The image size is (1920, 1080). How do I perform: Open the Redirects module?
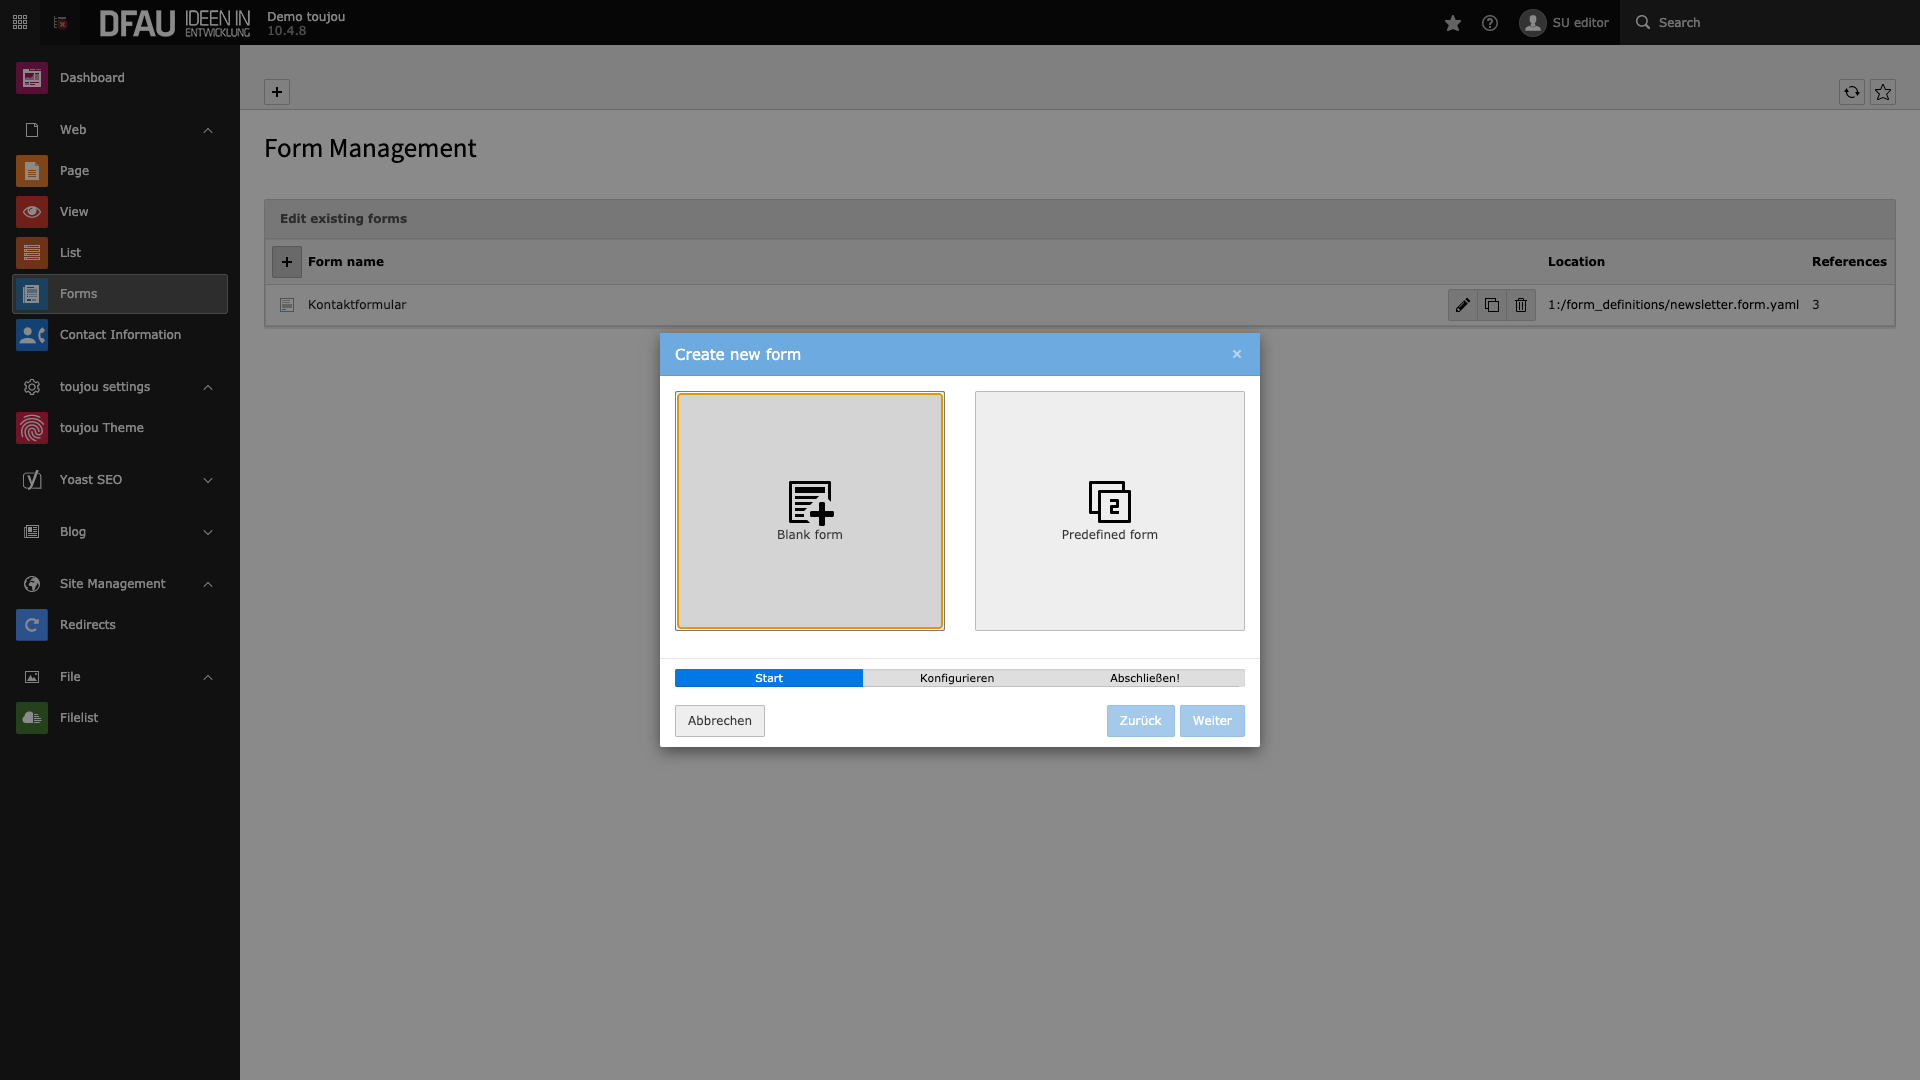click(x=88, y=625)
